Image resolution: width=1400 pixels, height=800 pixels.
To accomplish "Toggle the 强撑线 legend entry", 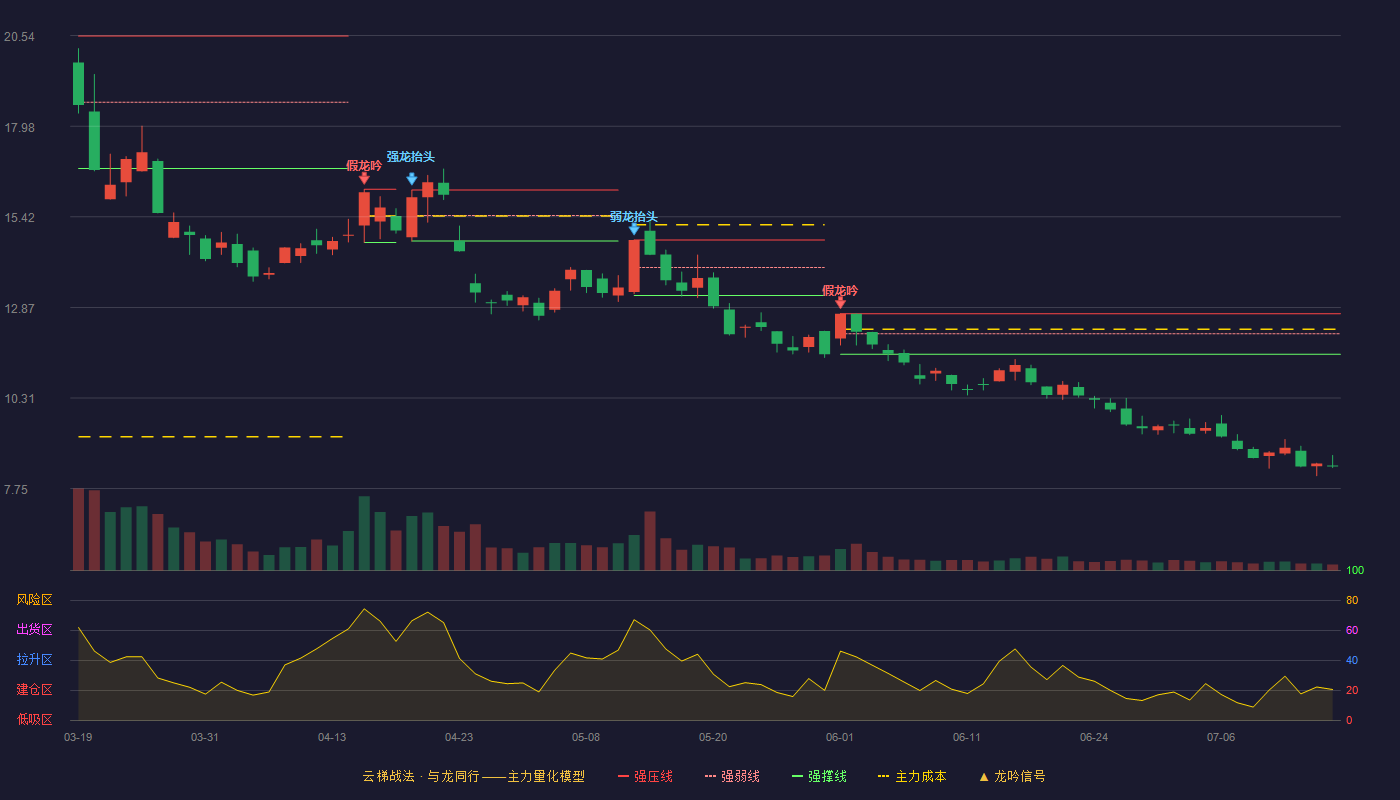I will coord(819,776).
